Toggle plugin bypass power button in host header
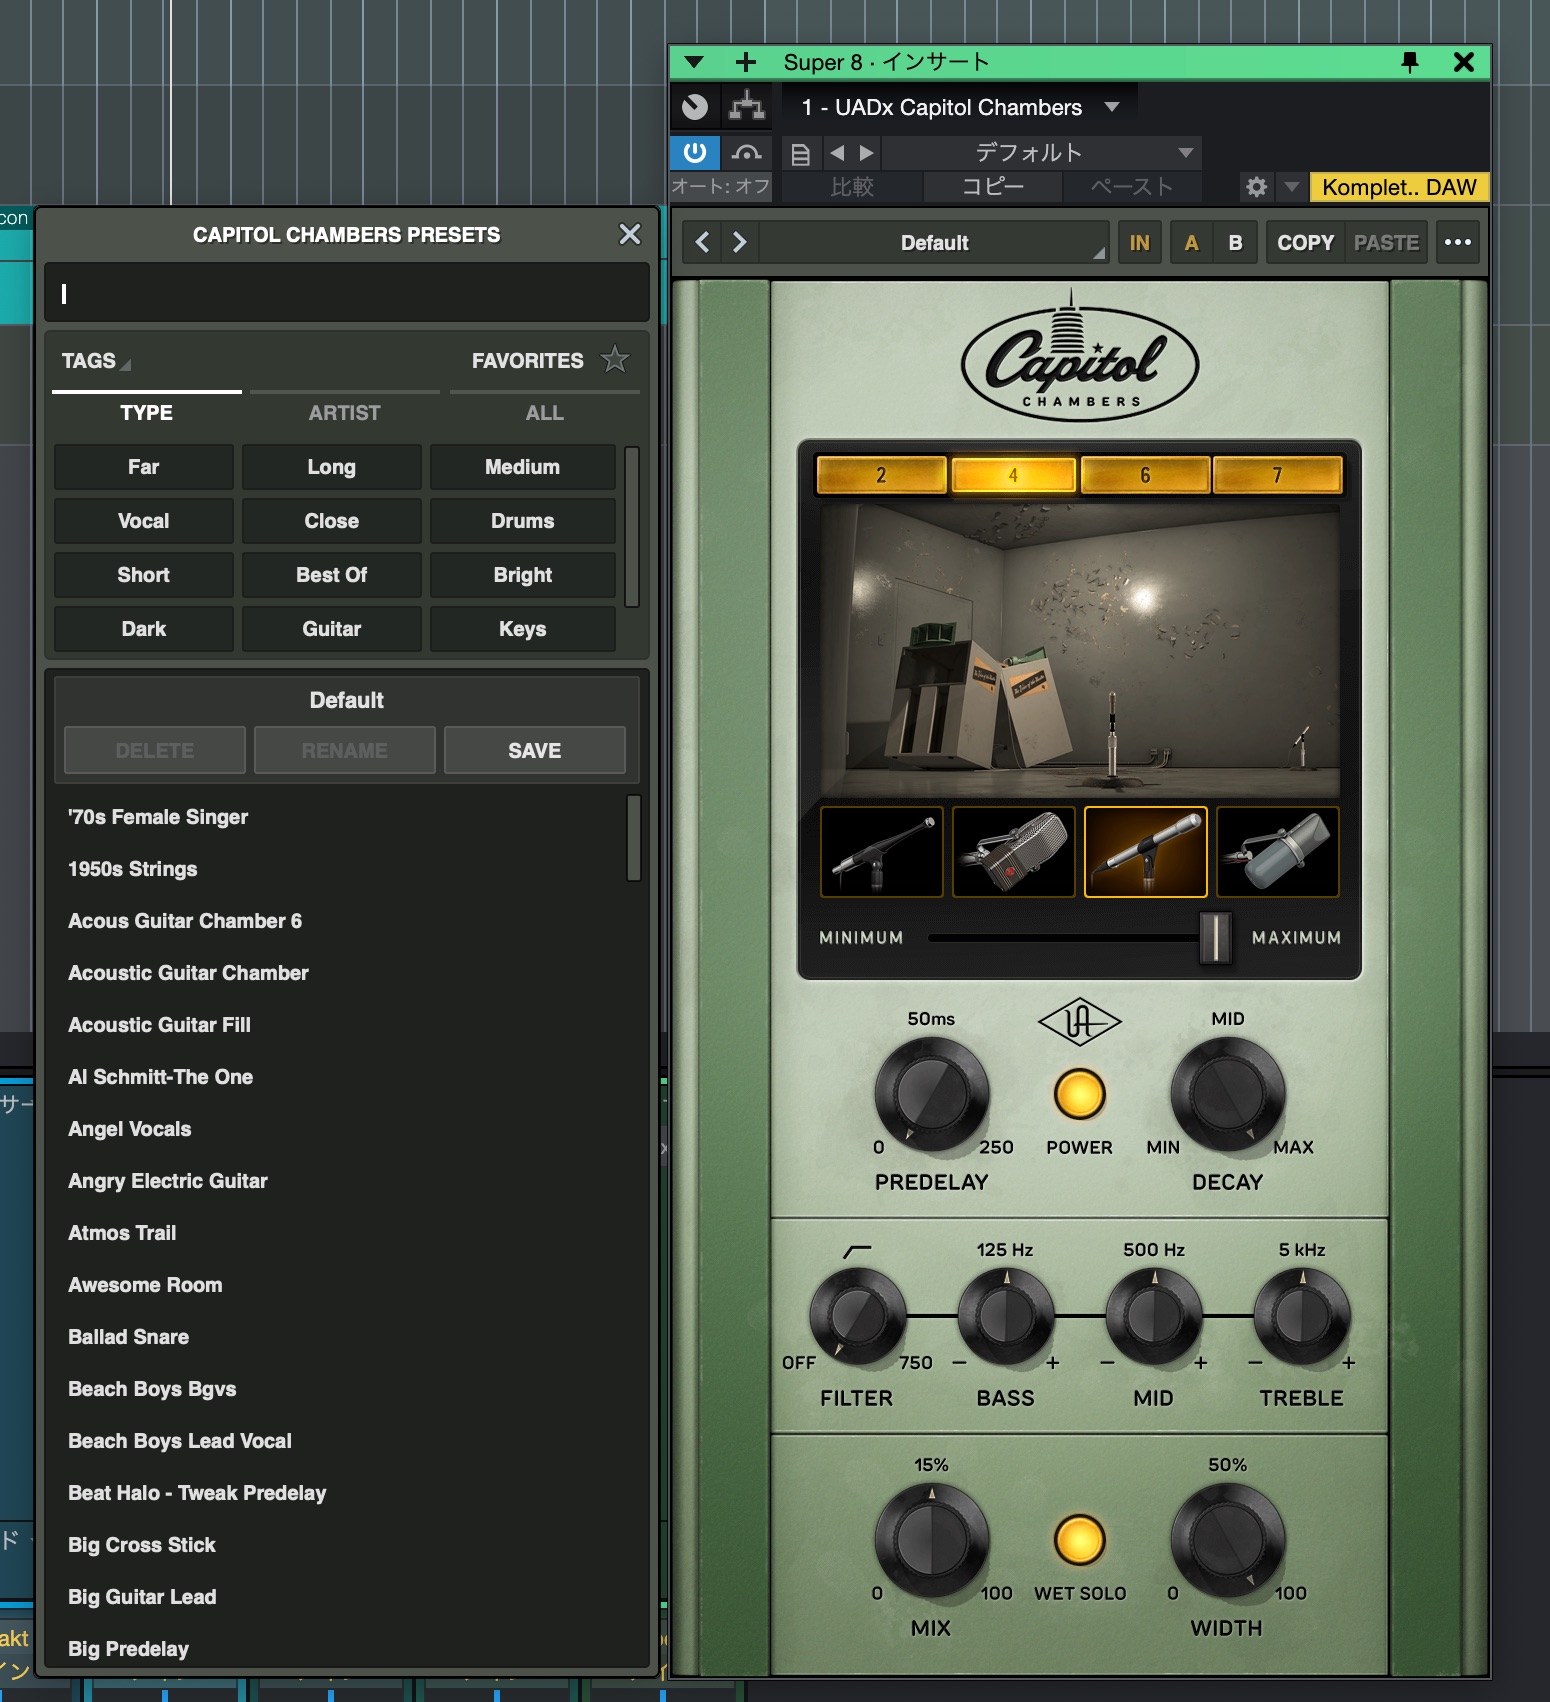The width and height of the screenshot is (1550, 1702). [x=694, y=153]
